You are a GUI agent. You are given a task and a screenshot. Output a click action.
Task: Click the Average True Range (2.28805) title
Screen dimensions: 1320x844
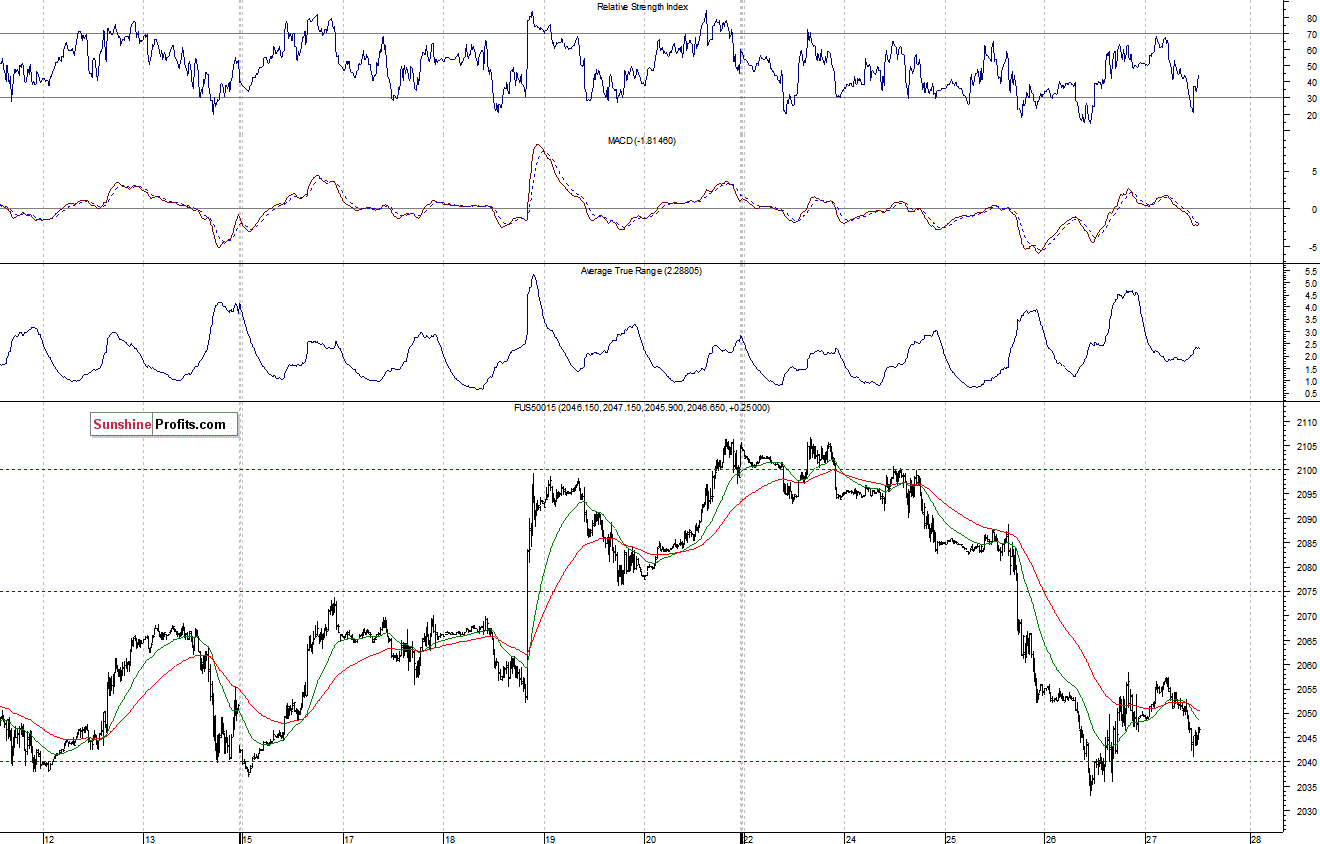point(641,271)
